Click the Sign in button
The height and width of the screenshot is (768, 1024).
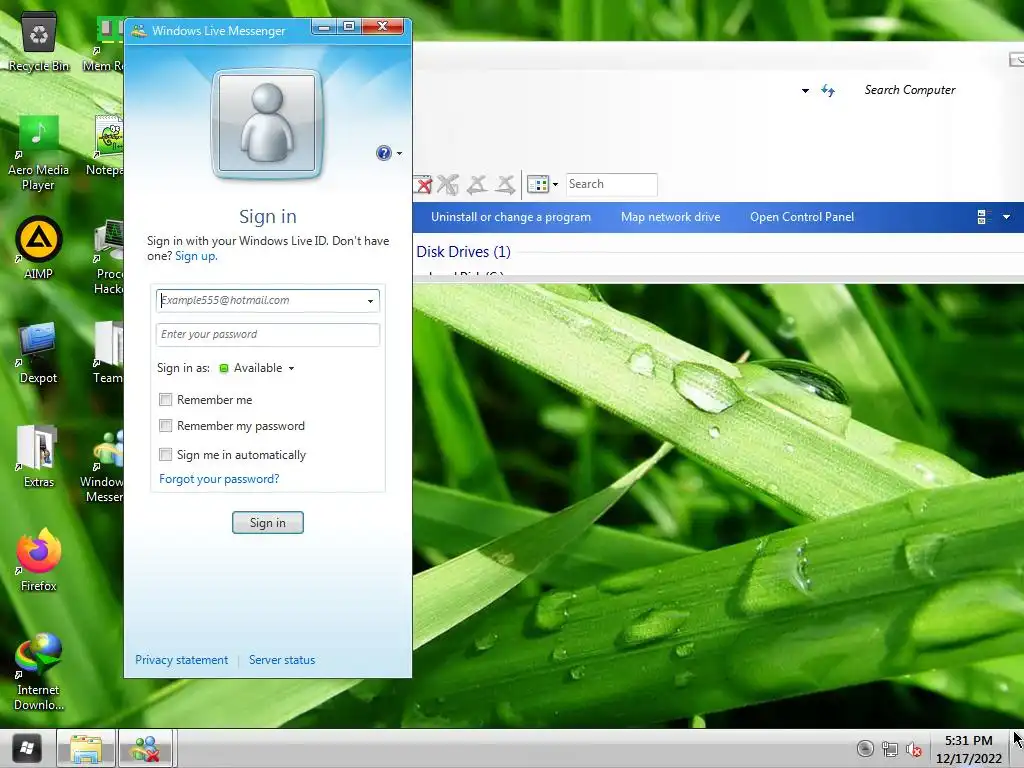pyautogui.click(x=268, y=522)
